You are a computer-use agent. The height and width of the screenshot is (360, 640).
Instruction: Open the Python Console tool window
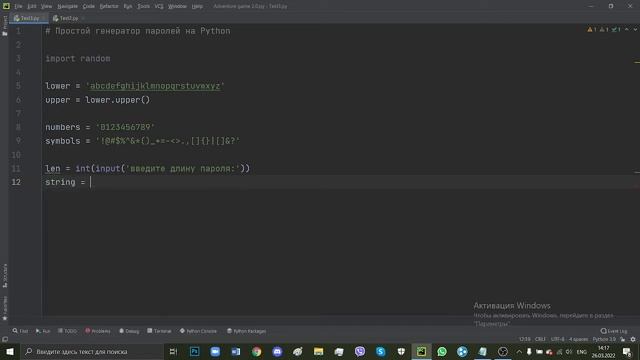pyautogui.click(x=198, y=331)
